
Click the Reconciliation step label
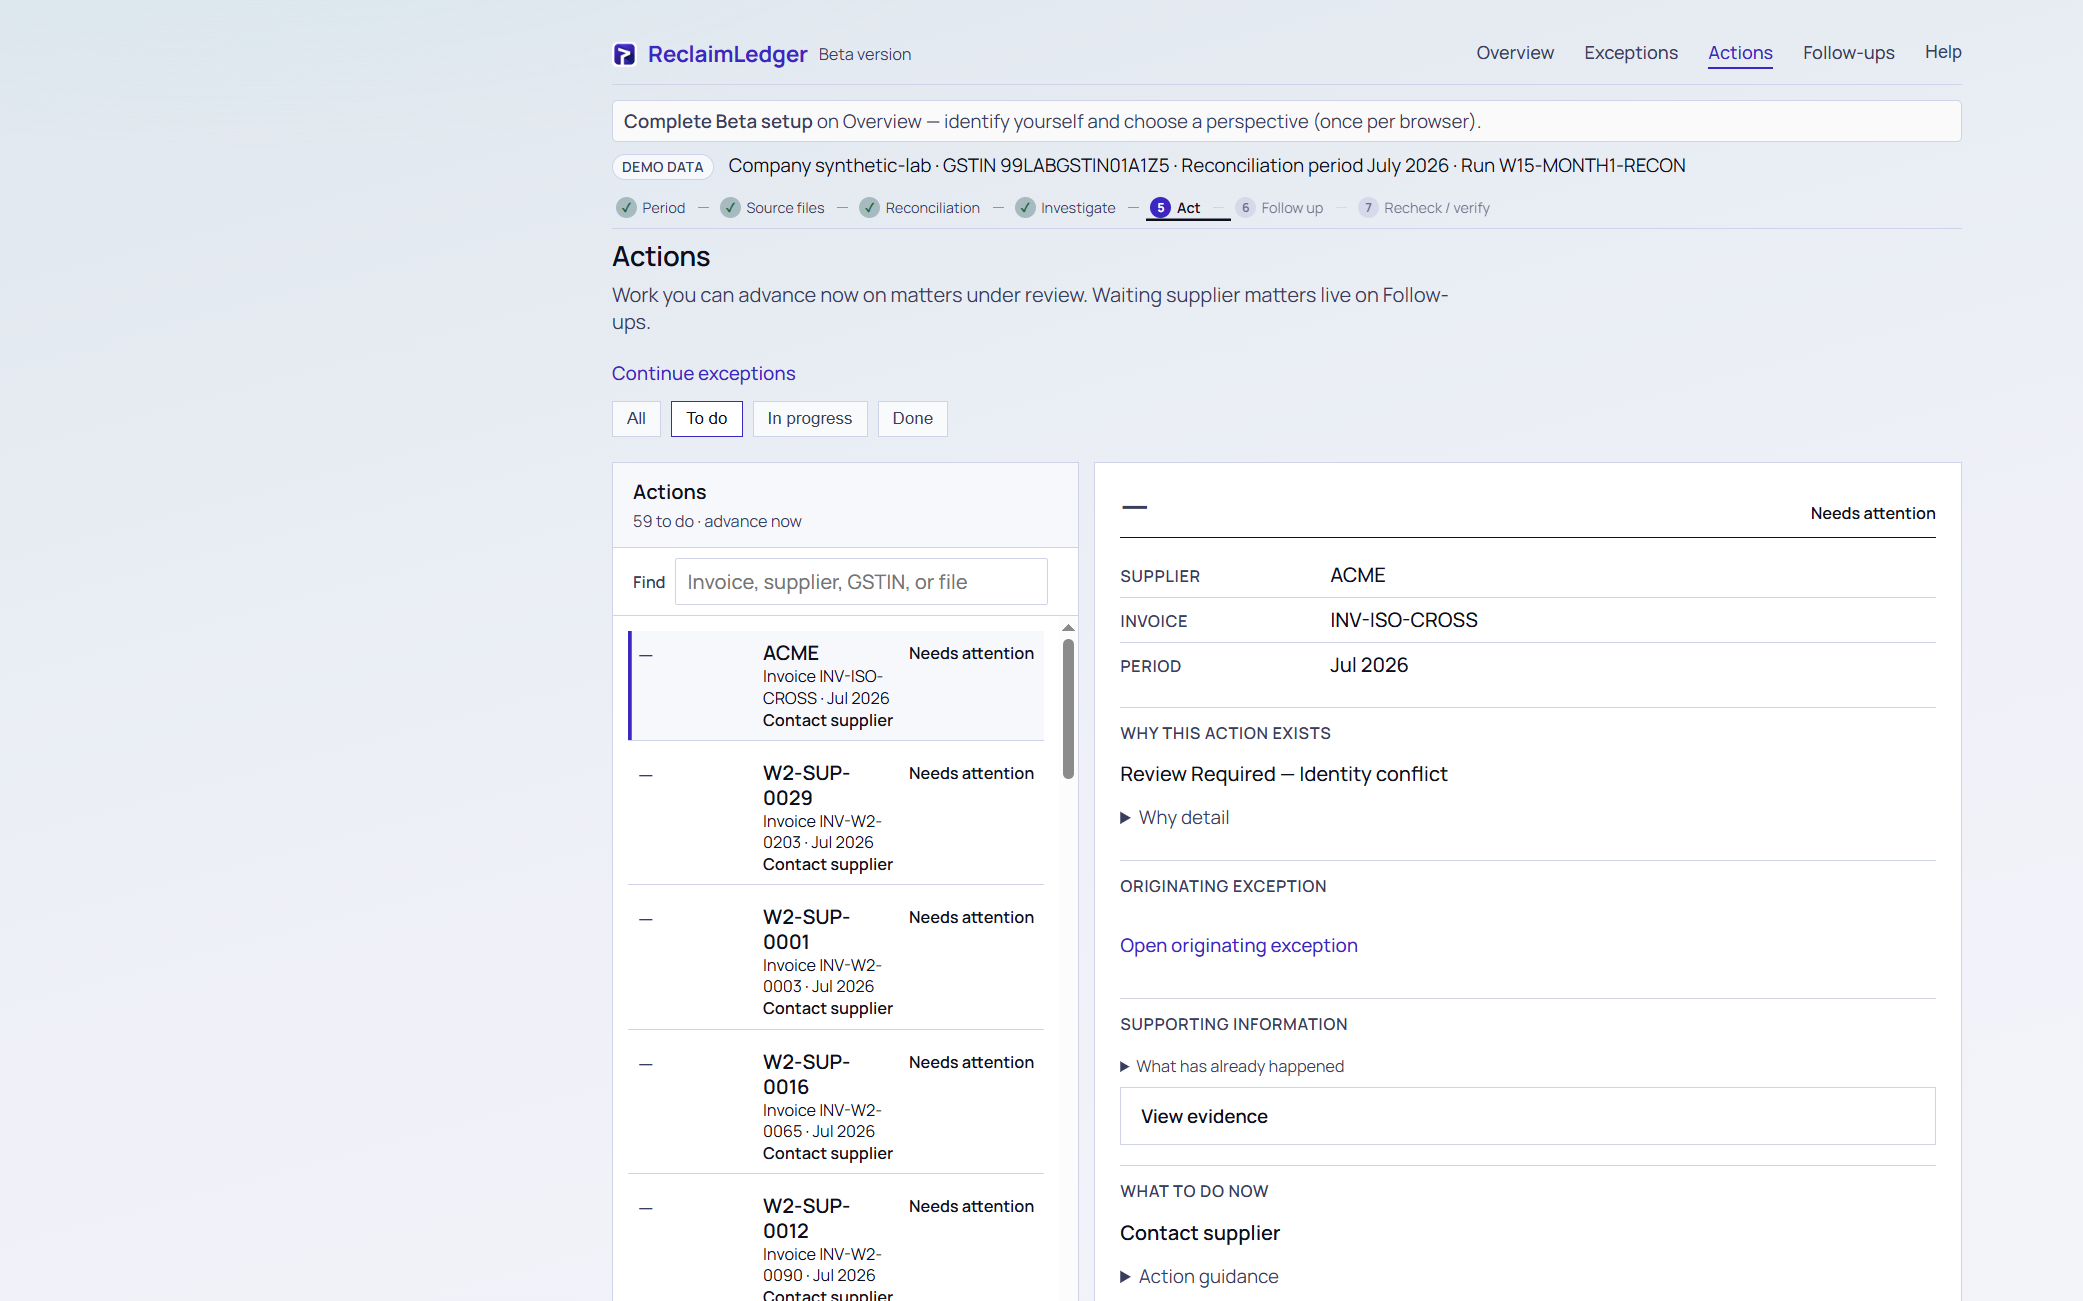point(932,208)
